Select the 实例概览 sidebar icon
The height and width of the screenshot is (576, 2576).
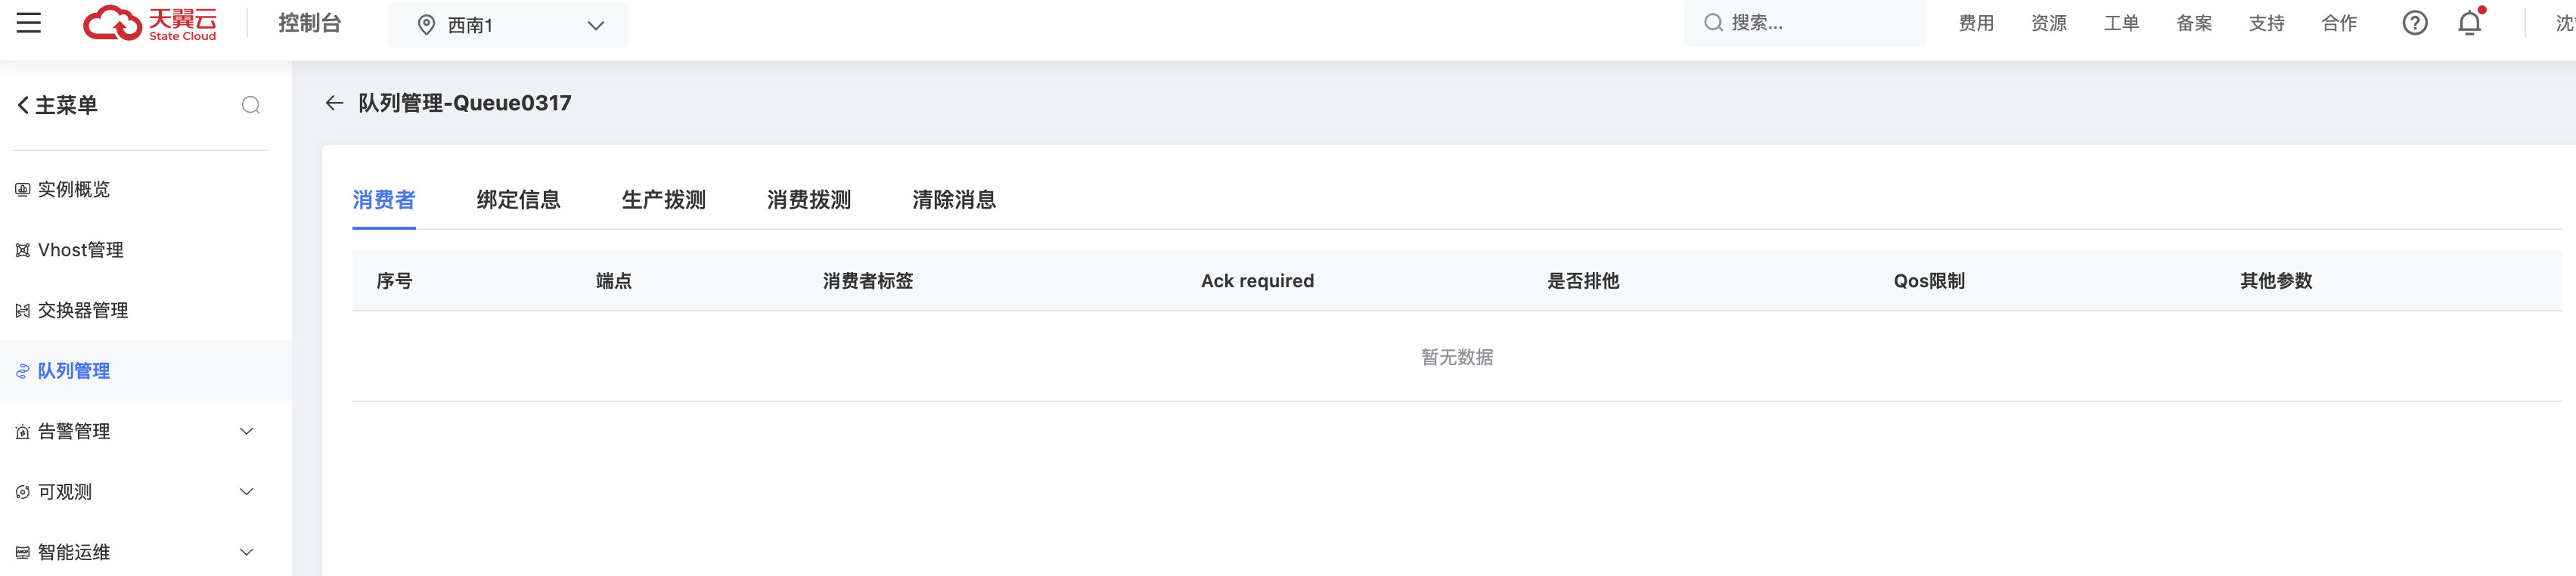click(21, 189)
